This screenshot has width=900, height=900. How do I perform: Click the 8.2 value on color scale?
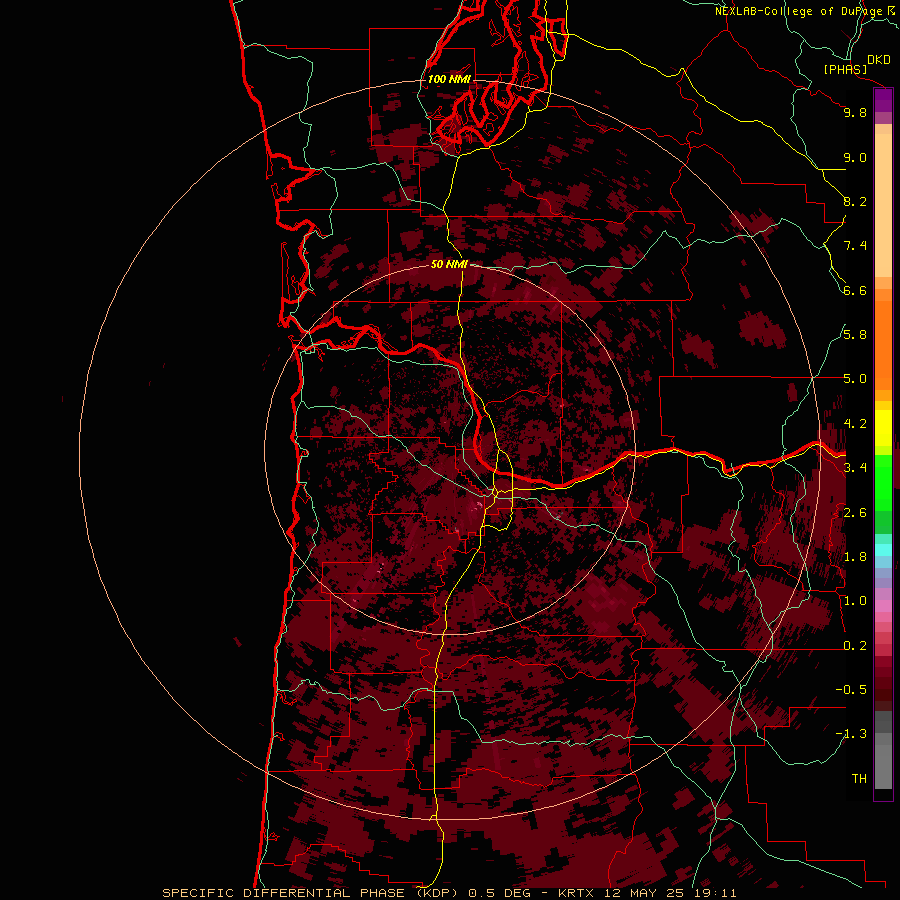coord(855,201)
